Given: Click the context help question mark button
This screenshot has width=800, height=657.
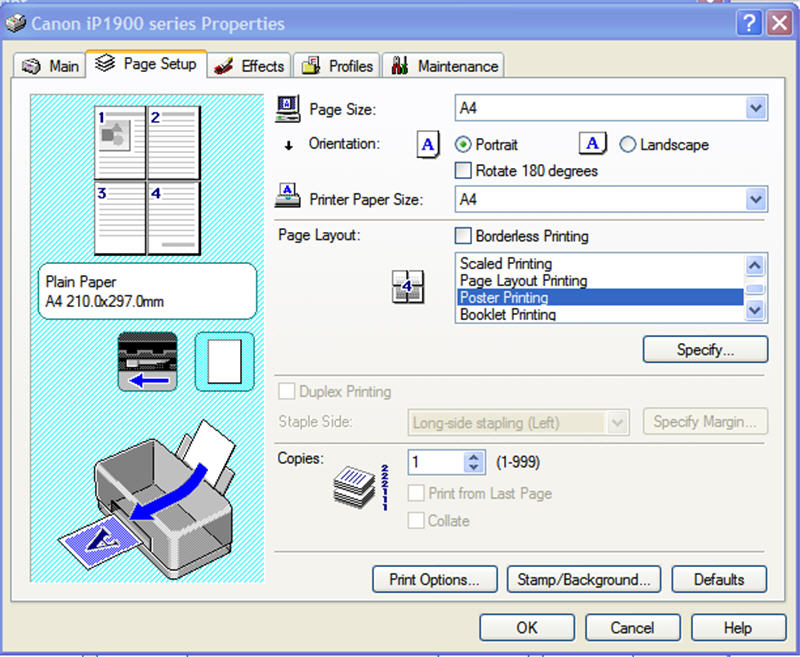Looking at the screenshot, I should coord(751,23).
